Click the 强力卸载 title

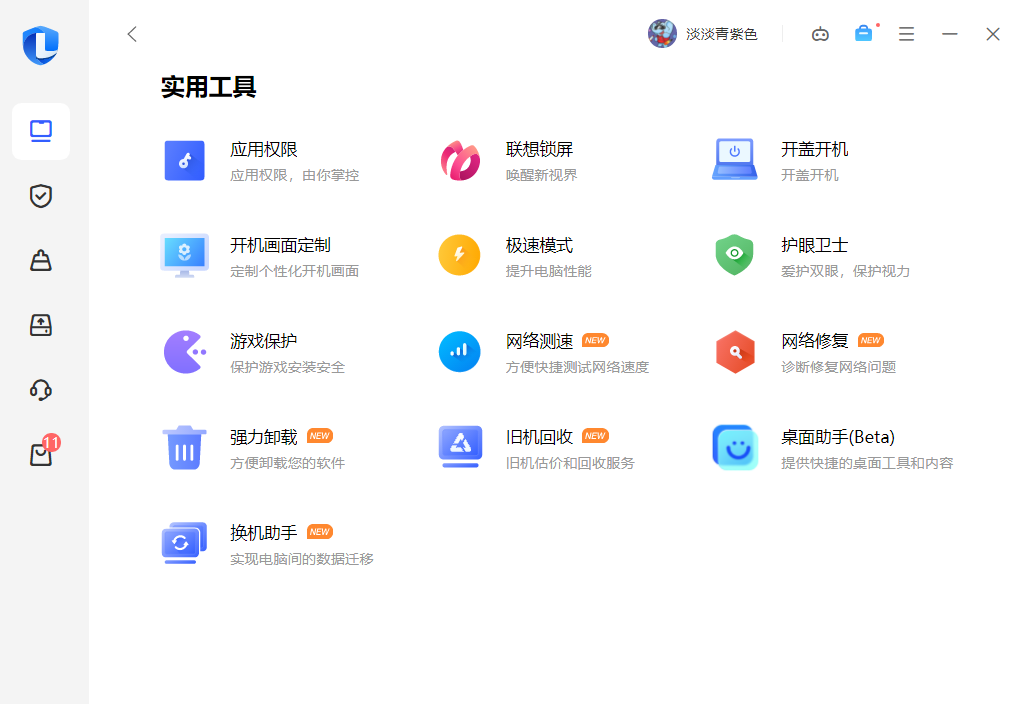coord(264,437)
